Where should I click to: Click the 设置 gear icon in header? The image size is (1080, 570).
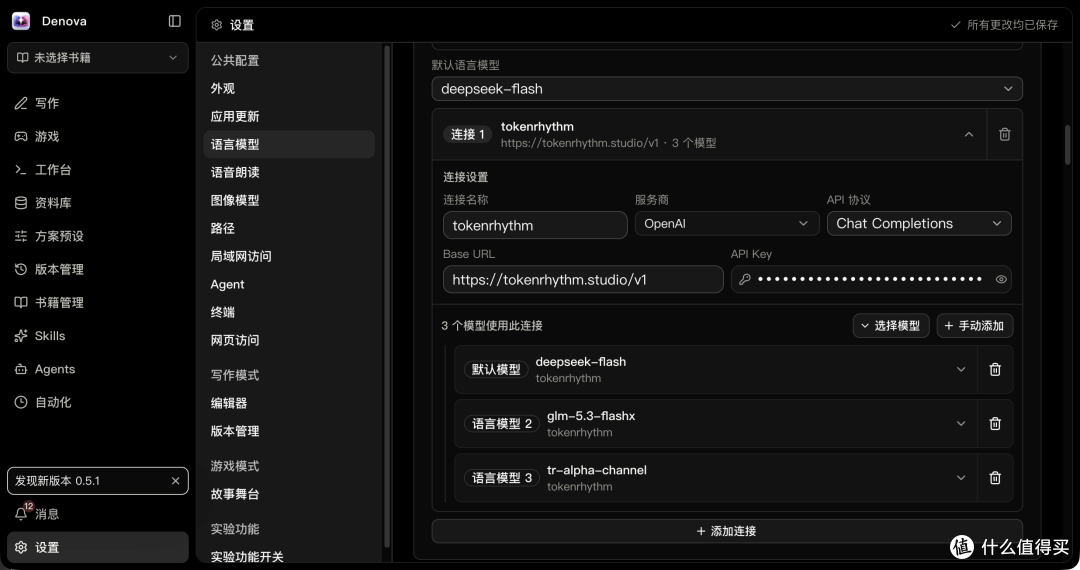pos(216,25)
